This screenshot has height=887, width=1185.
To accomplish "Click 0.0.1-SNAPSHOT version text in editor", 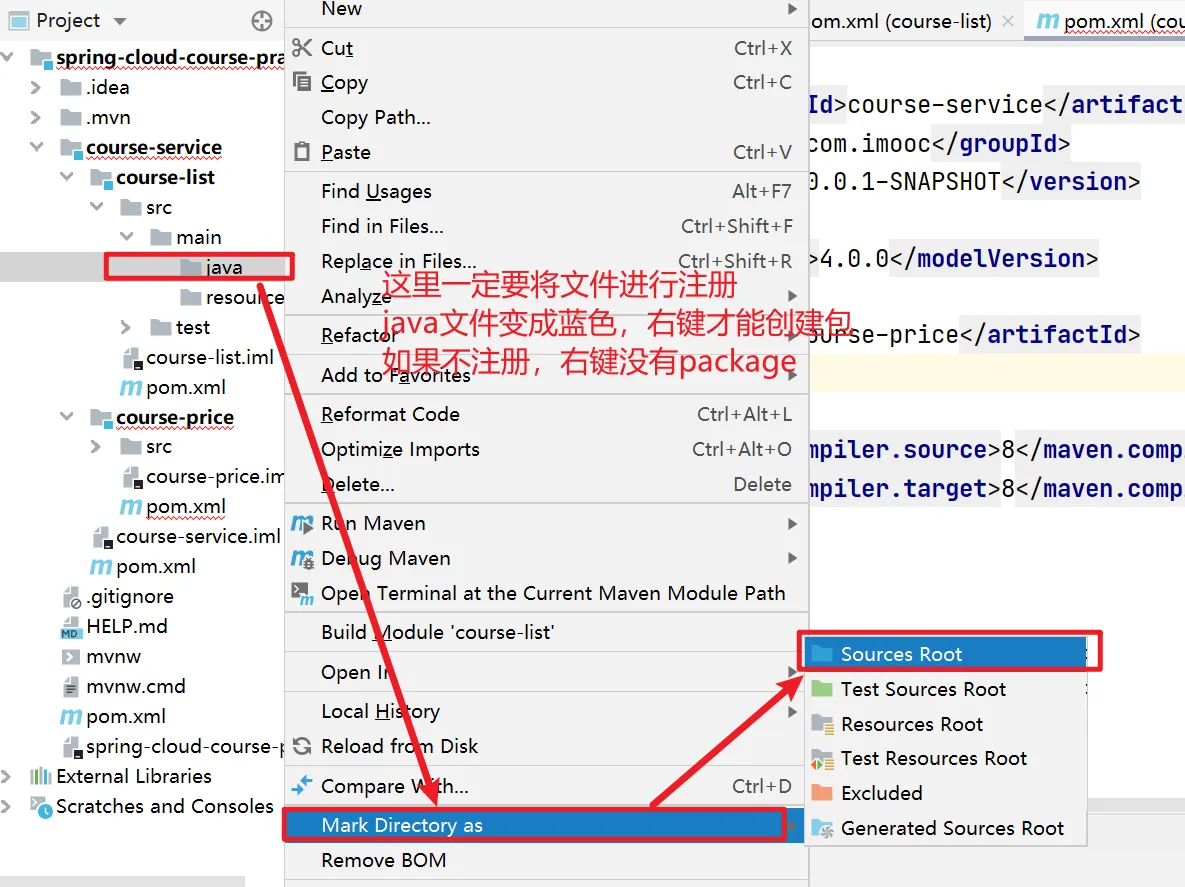I will (x=905, y=181).
